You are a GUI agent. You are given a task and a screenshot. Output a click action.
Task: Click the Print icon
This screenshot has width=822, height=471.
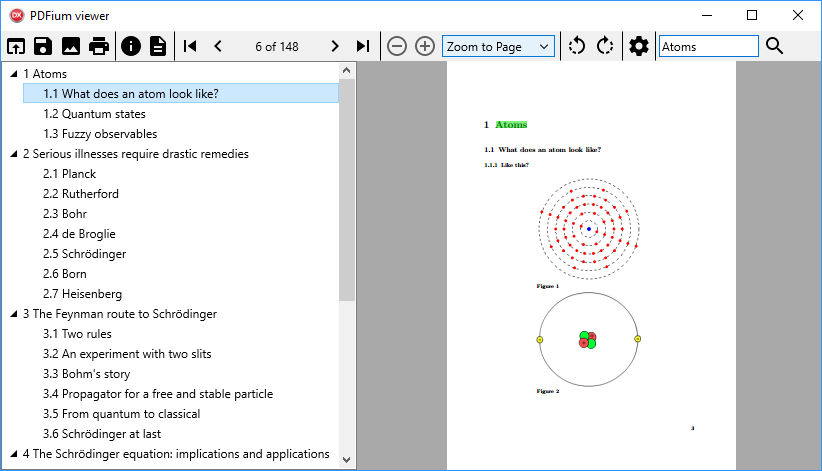coord(99,47)
